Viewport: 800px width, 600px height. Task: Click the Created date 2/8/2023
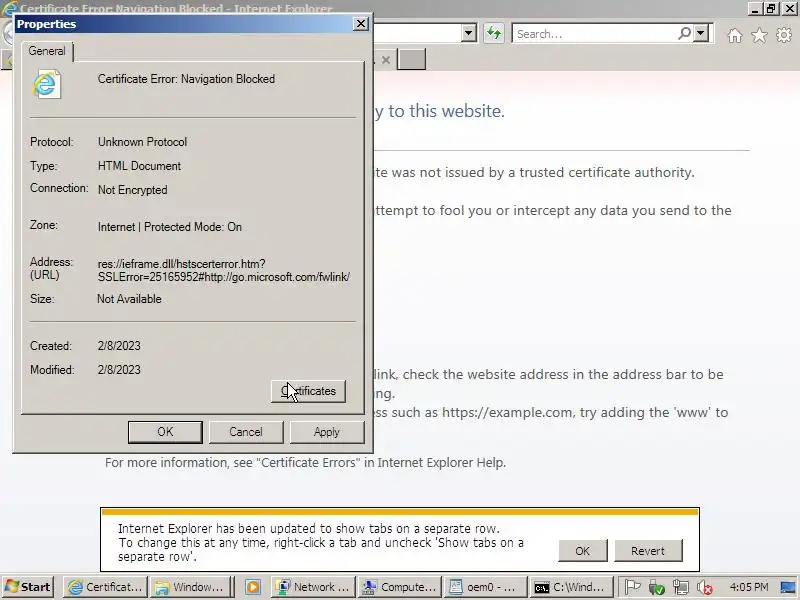[x=119, y=346]
